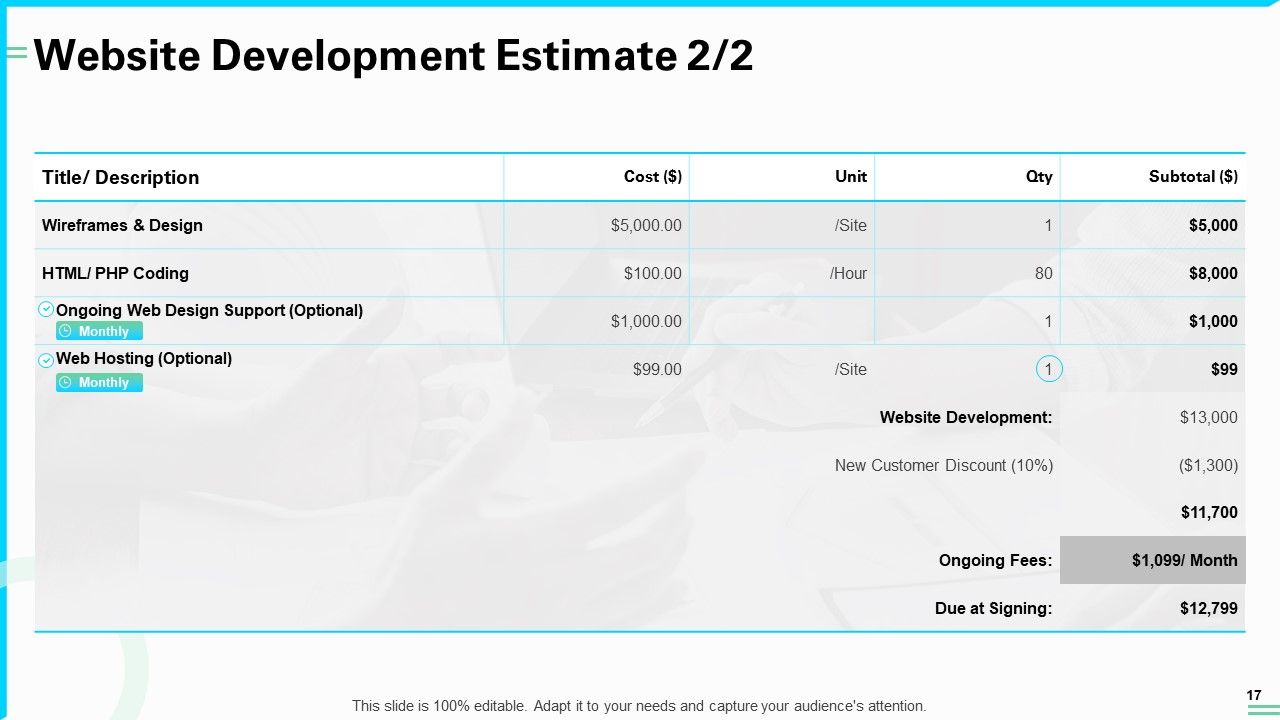Image resolution: width=1280 pixels, height=720 pixels.
Task: Click the circled quantity 1 in Web Hosting row
Action: pyautogui.click(x=1048, y=369)
